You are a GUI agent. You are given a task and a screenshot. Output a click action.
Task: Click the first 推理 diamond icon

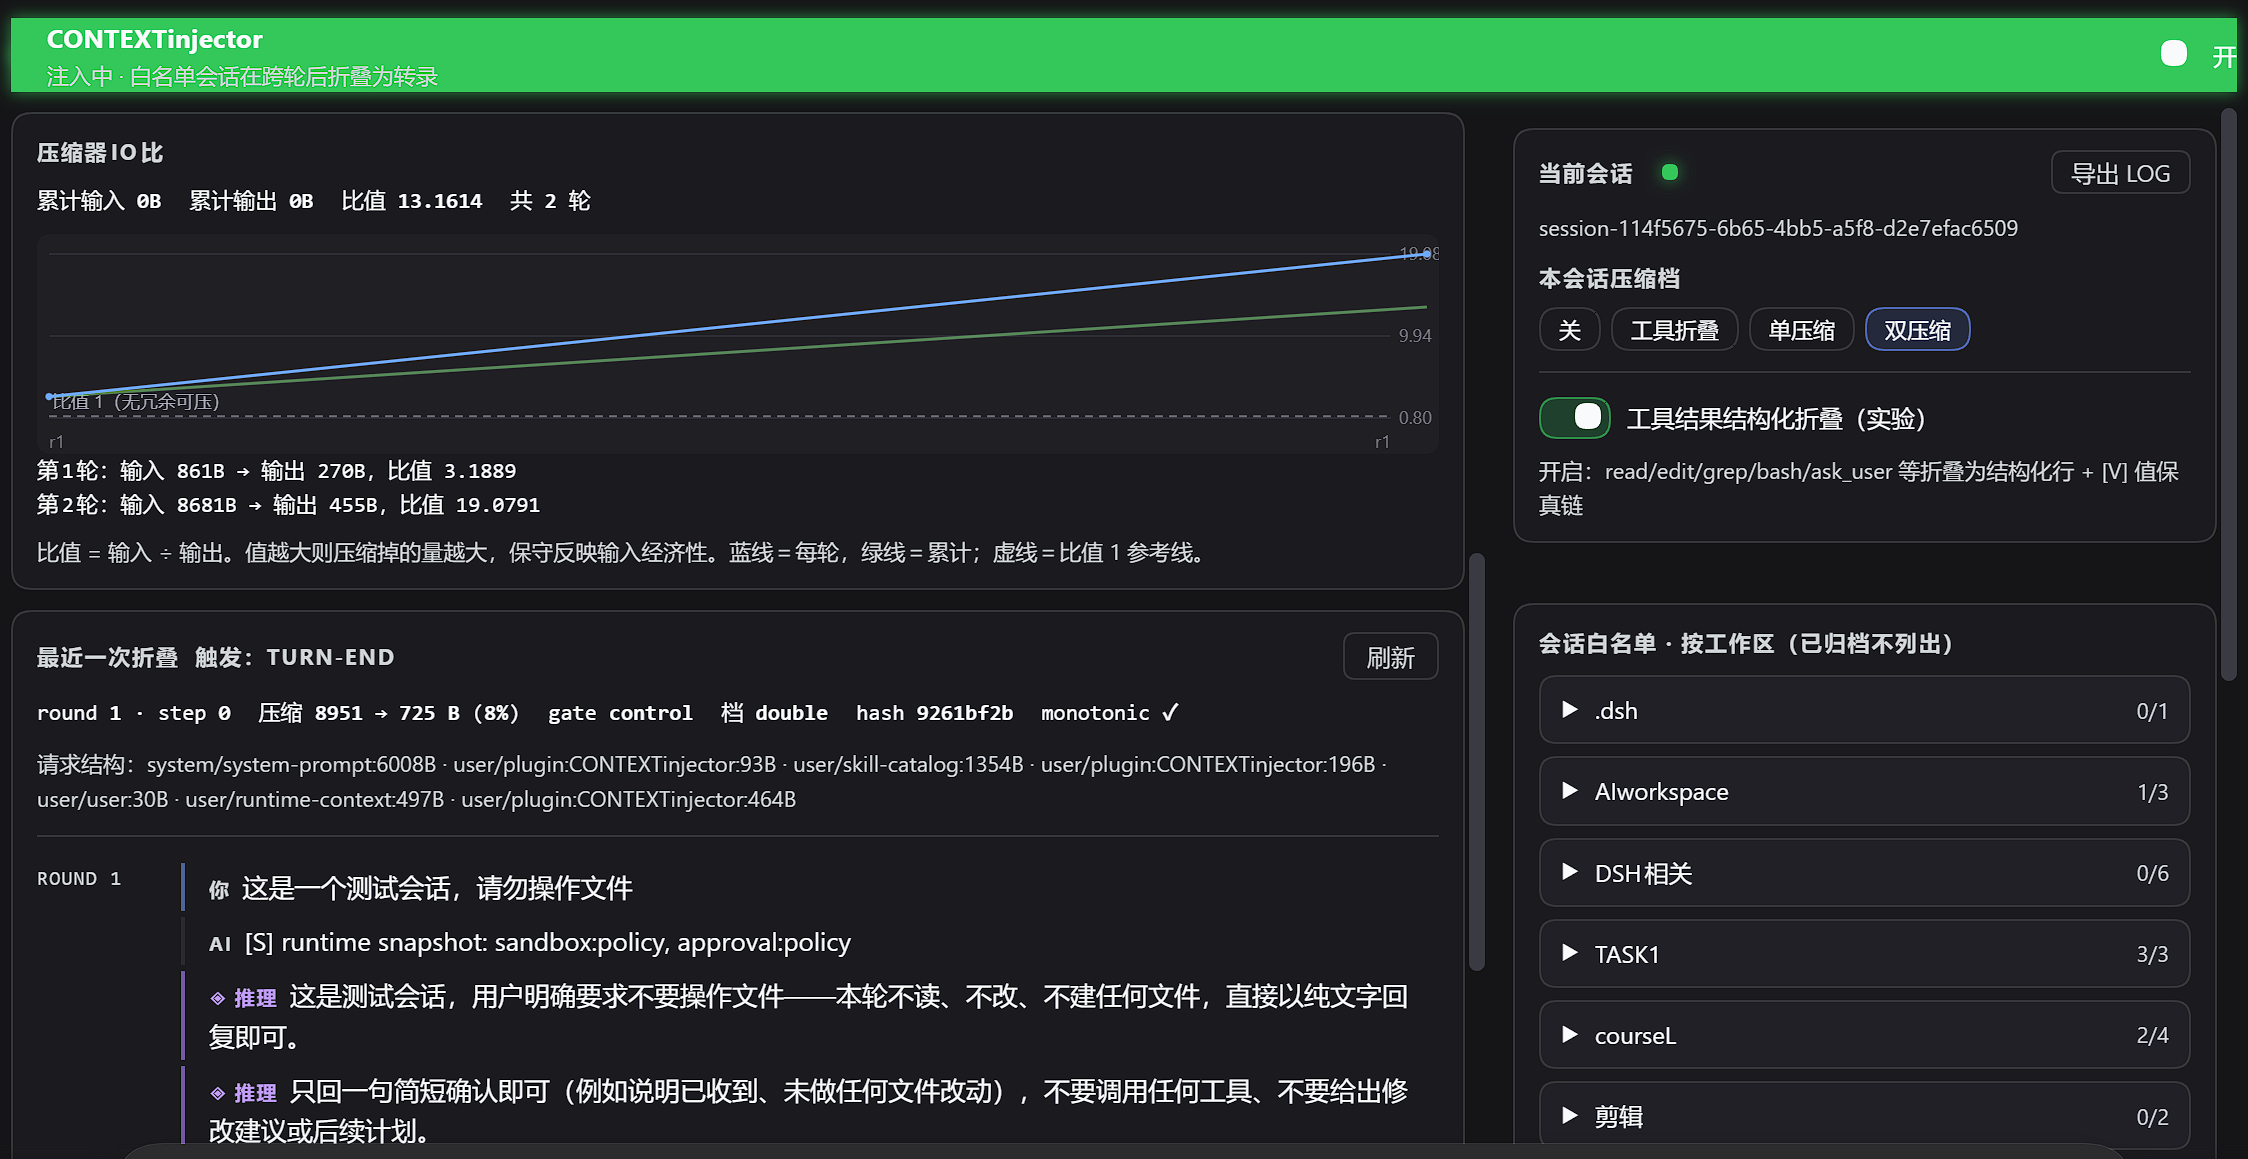(217, 998)
